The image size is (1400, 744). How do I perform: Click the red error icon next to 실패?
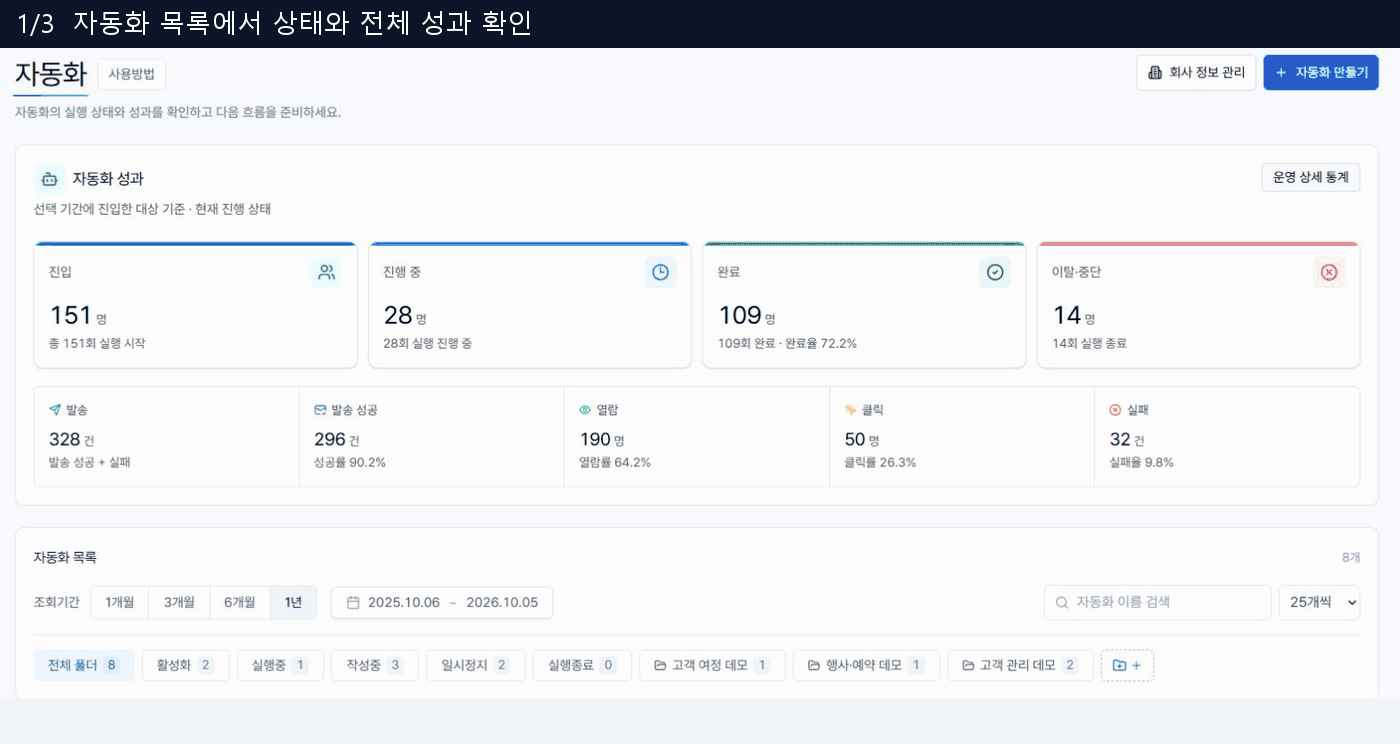coord(1116,410)
